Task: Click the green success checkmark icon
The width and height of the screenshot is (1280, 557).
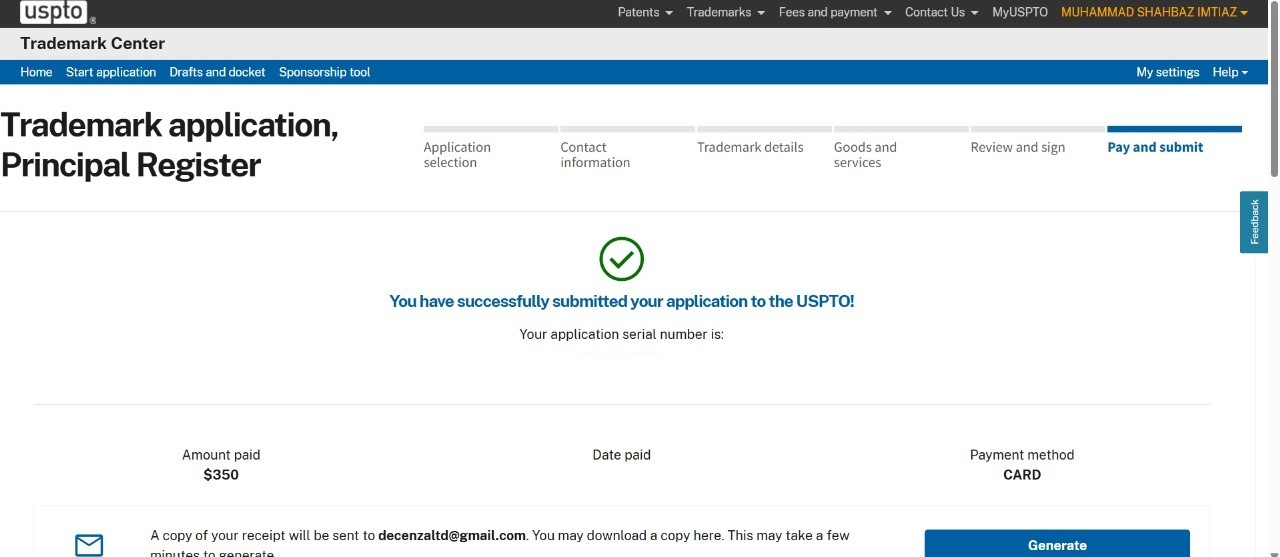Action: [621, 259]
